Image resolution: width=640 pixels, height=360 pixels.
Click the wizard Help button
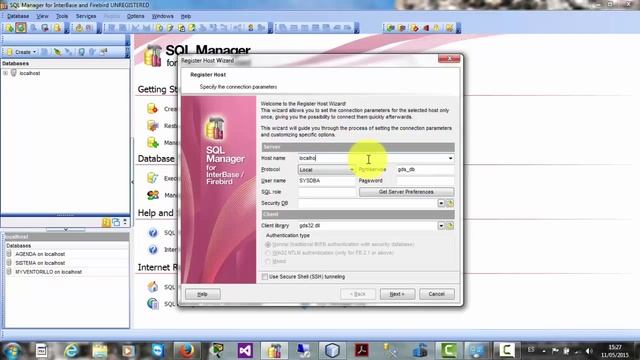pyautogui.click(x=202, y=294)
